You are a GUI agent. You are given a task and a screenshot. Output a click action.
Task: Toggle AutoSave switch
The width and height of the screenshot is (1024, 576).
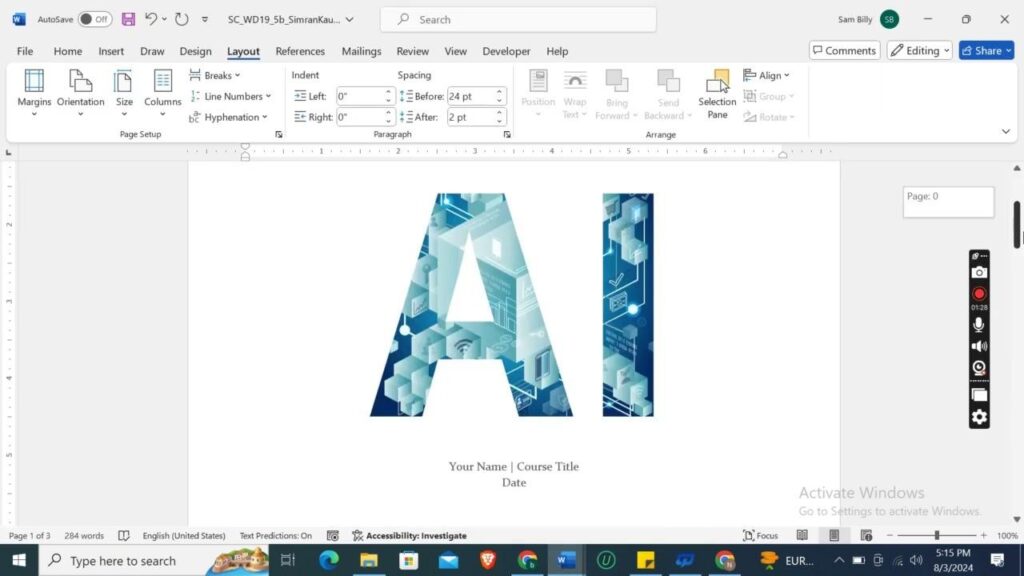coord(95,19)
